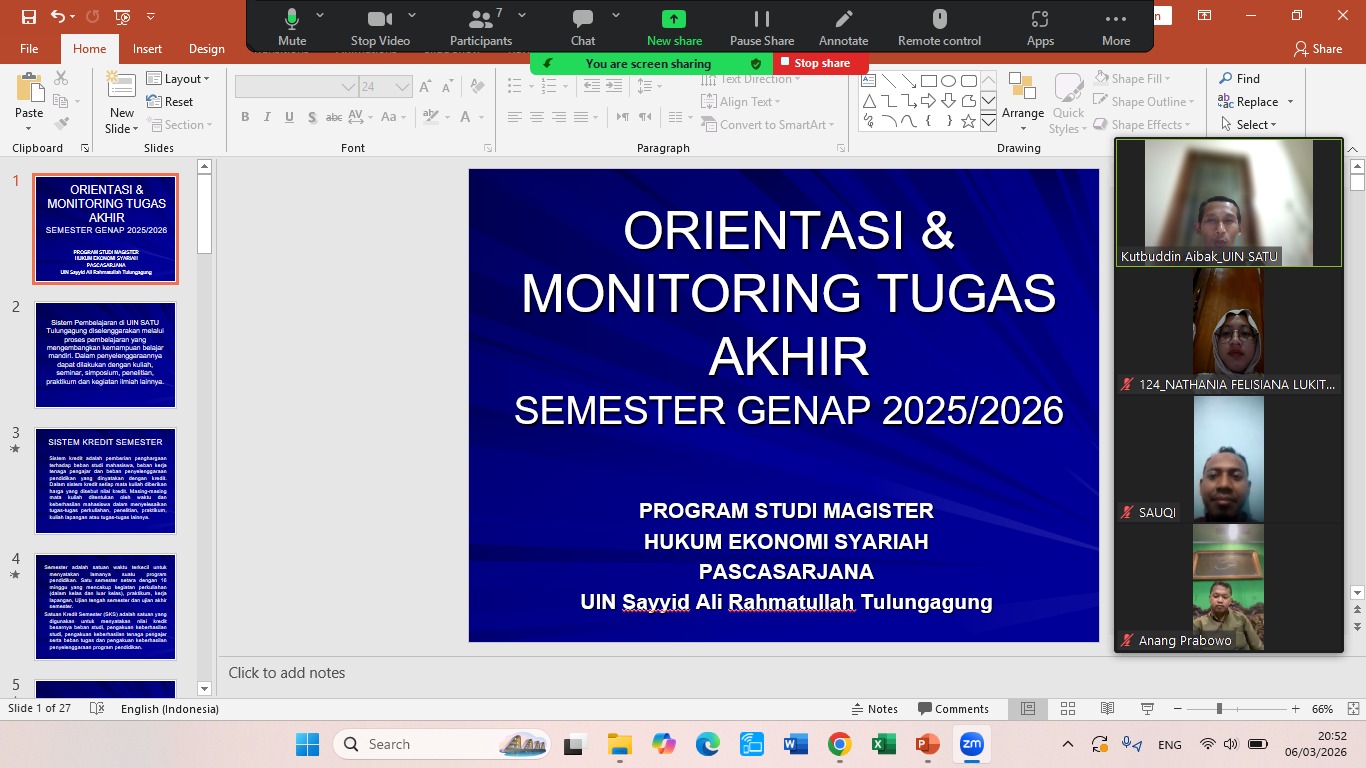The width and height of the screenshot is (1366, 768).
Task: Add a New Slide
Action: (x=121, y=103)
